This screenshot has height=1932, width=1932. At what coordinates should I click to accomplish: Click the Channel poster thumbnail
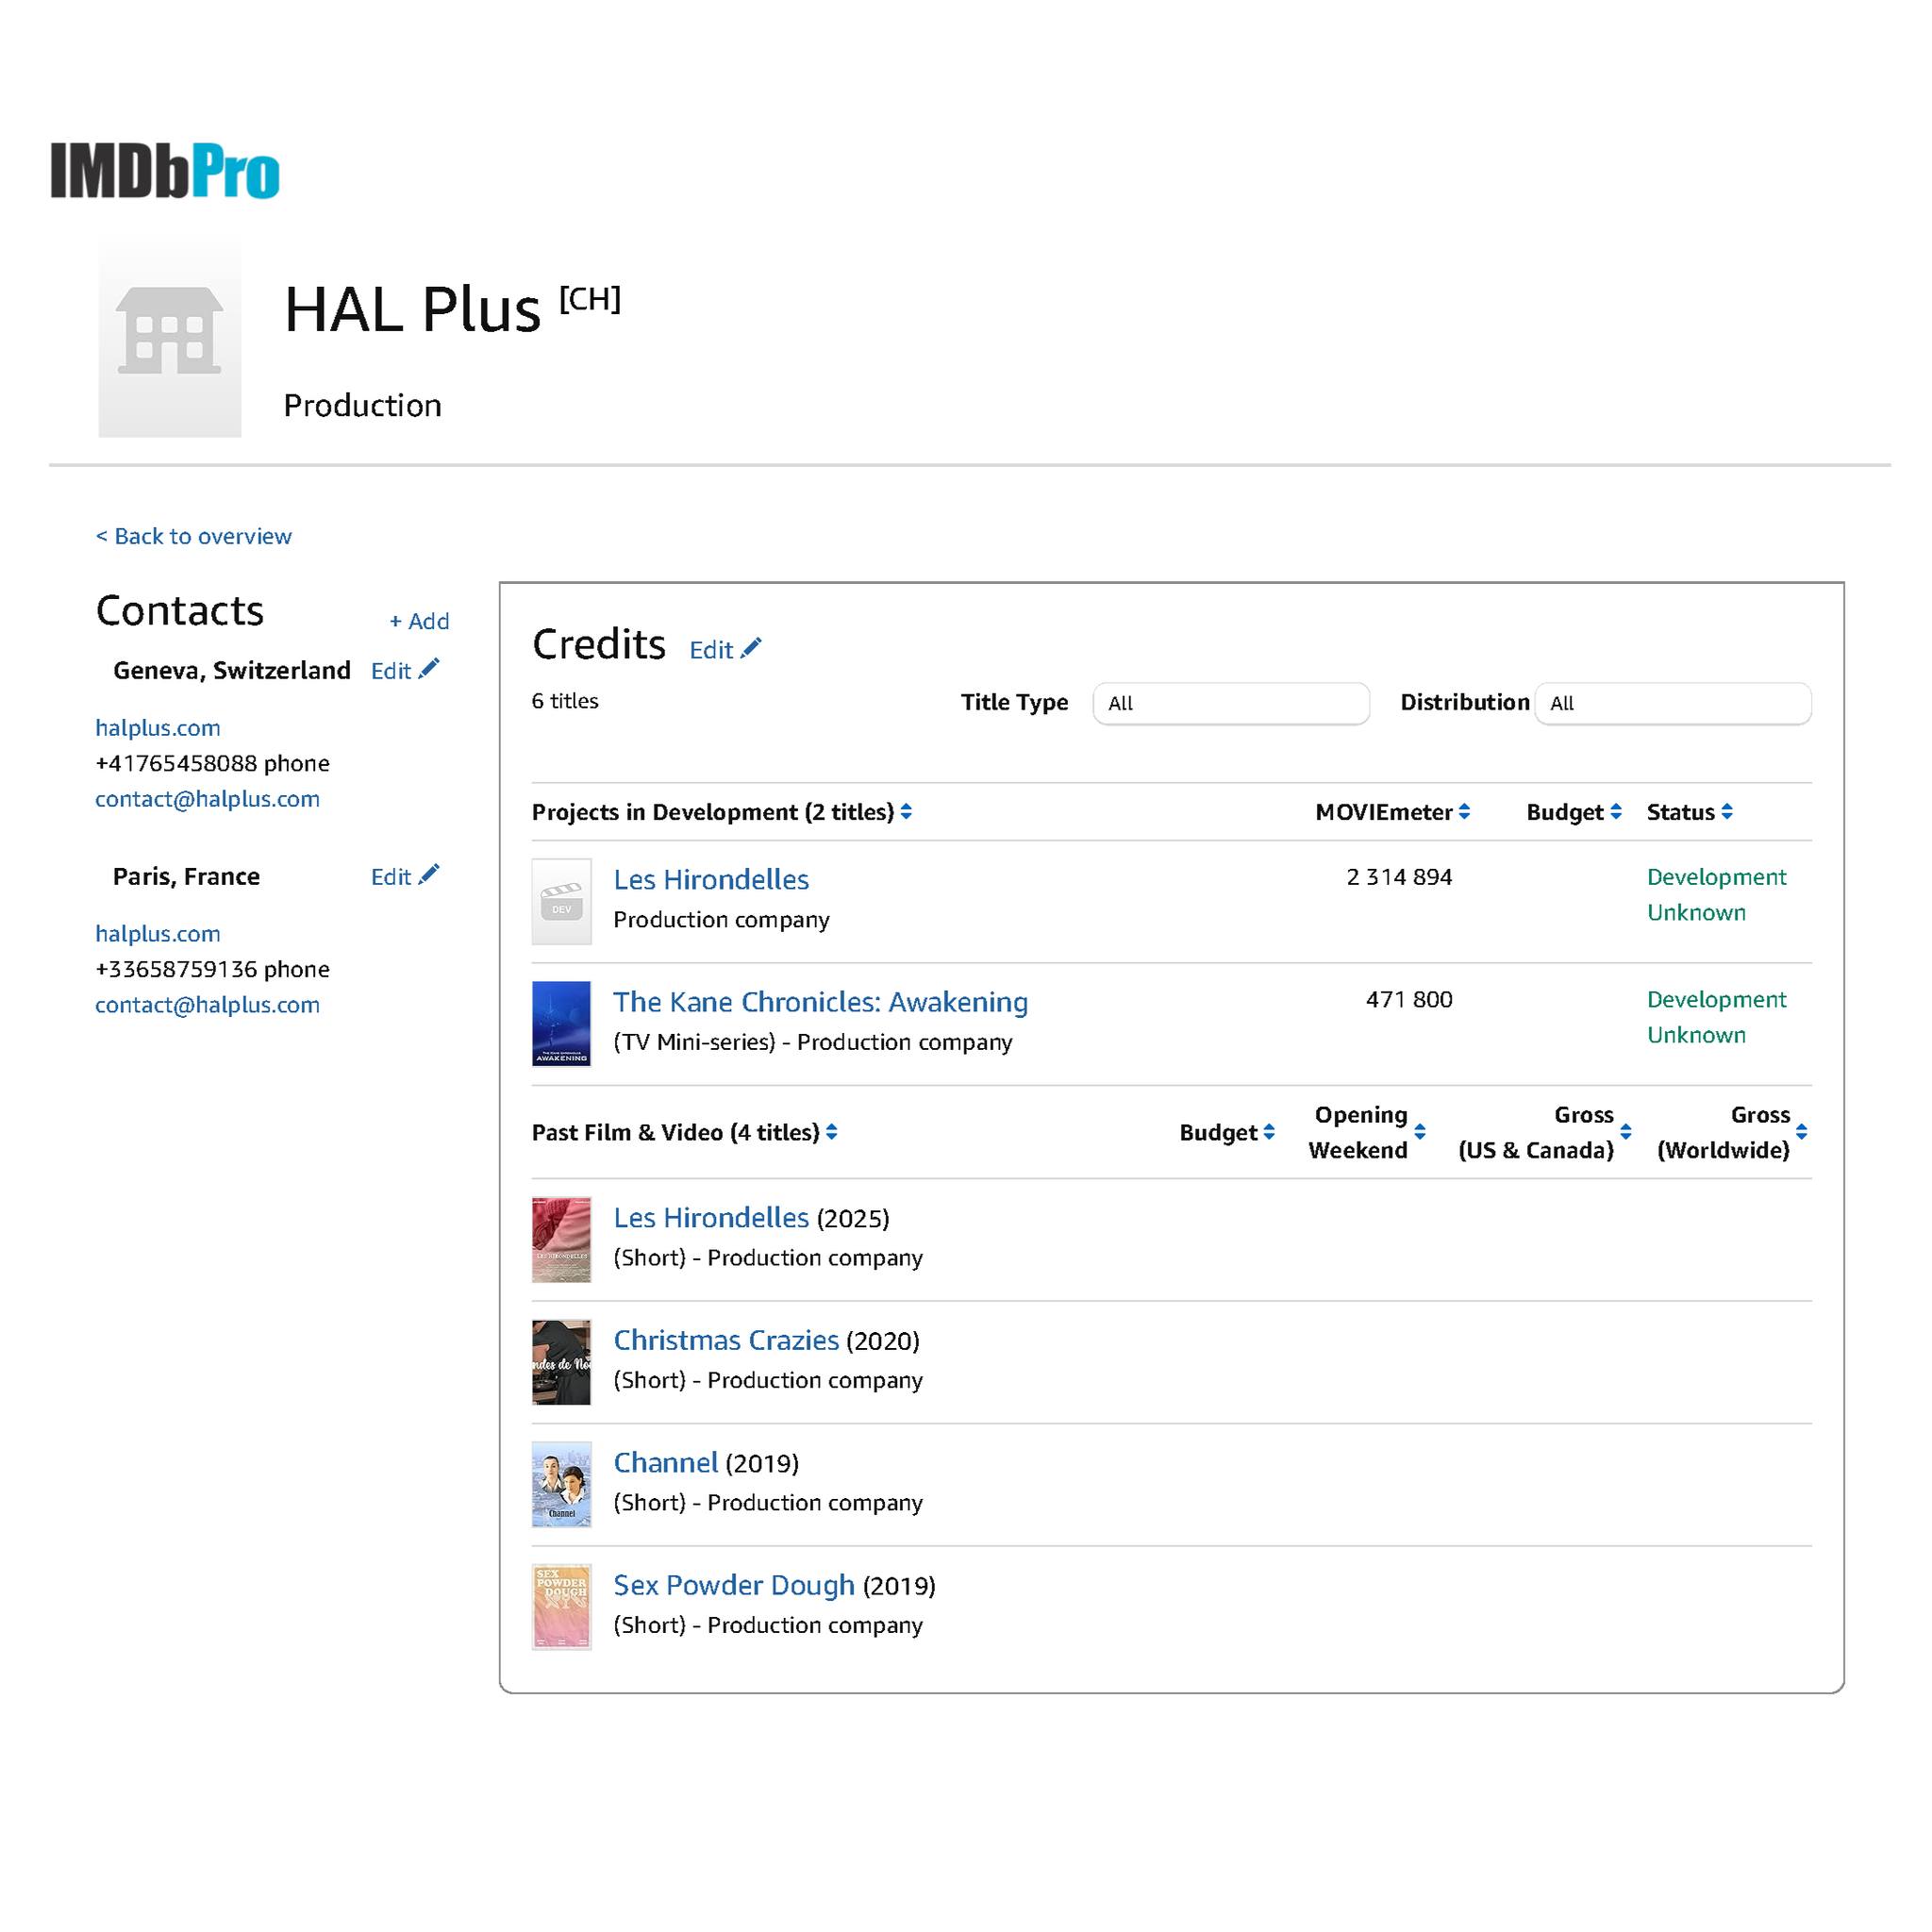pyautogui.click(x=561, y=1485)
